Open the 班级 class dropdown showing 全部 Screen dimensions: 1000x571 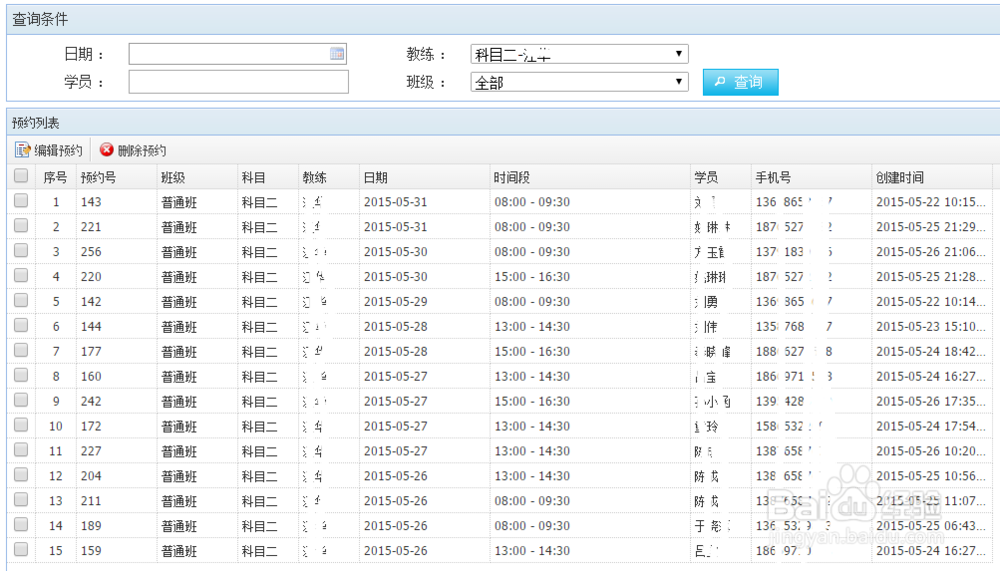tap(579, 82)
